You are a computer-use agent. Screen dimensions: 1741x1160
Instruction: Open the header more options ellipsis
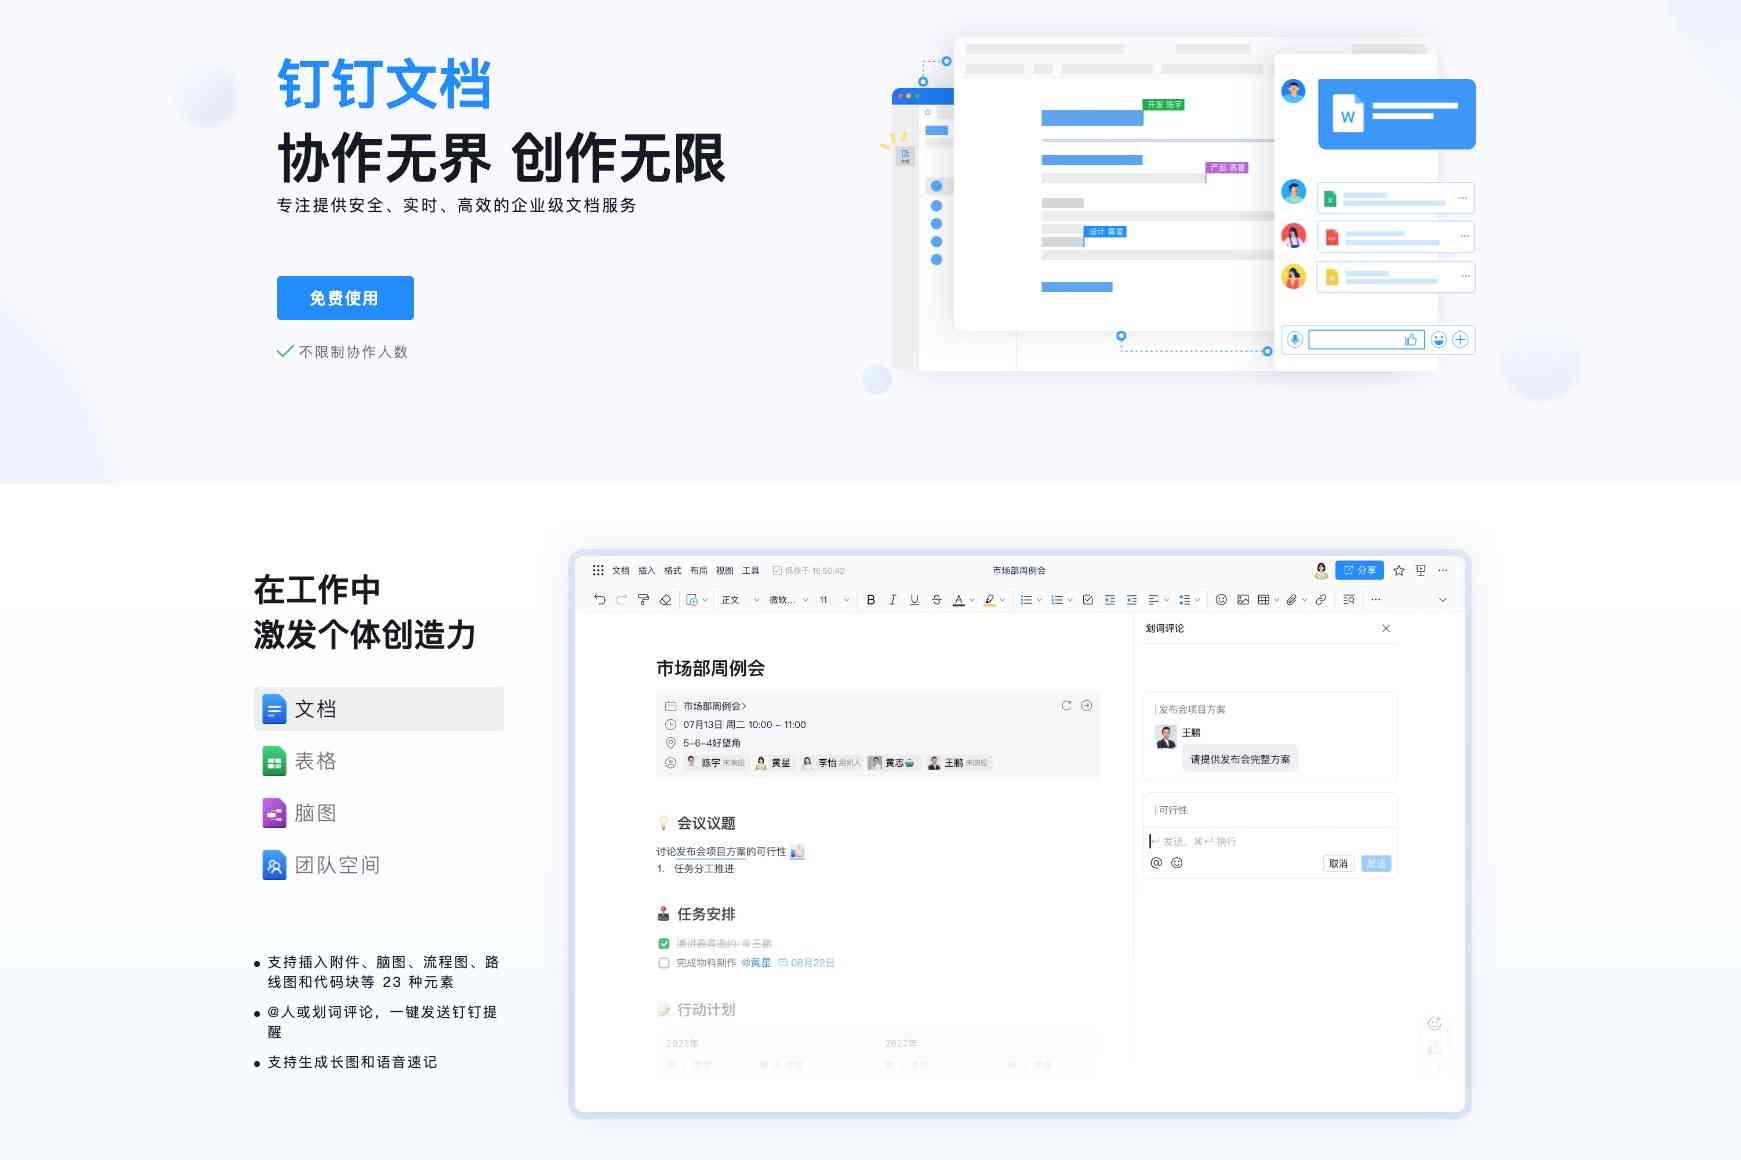click(1443, 570)
